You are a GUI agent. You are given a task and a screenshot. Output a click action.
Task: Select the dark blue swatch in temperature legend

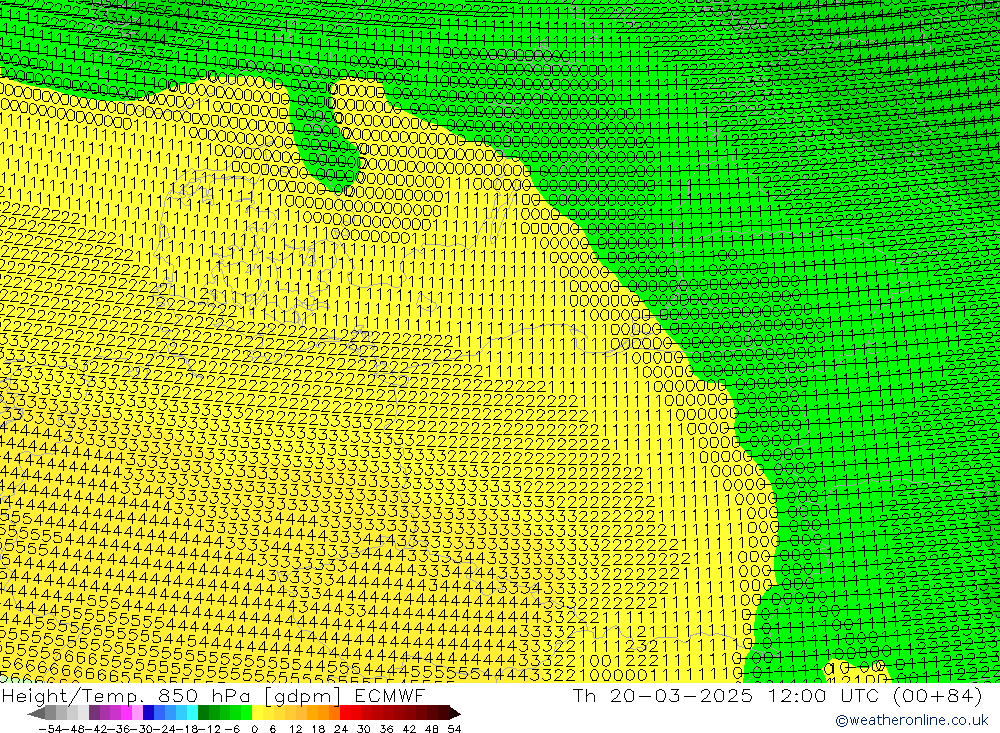tap(148, 713)
